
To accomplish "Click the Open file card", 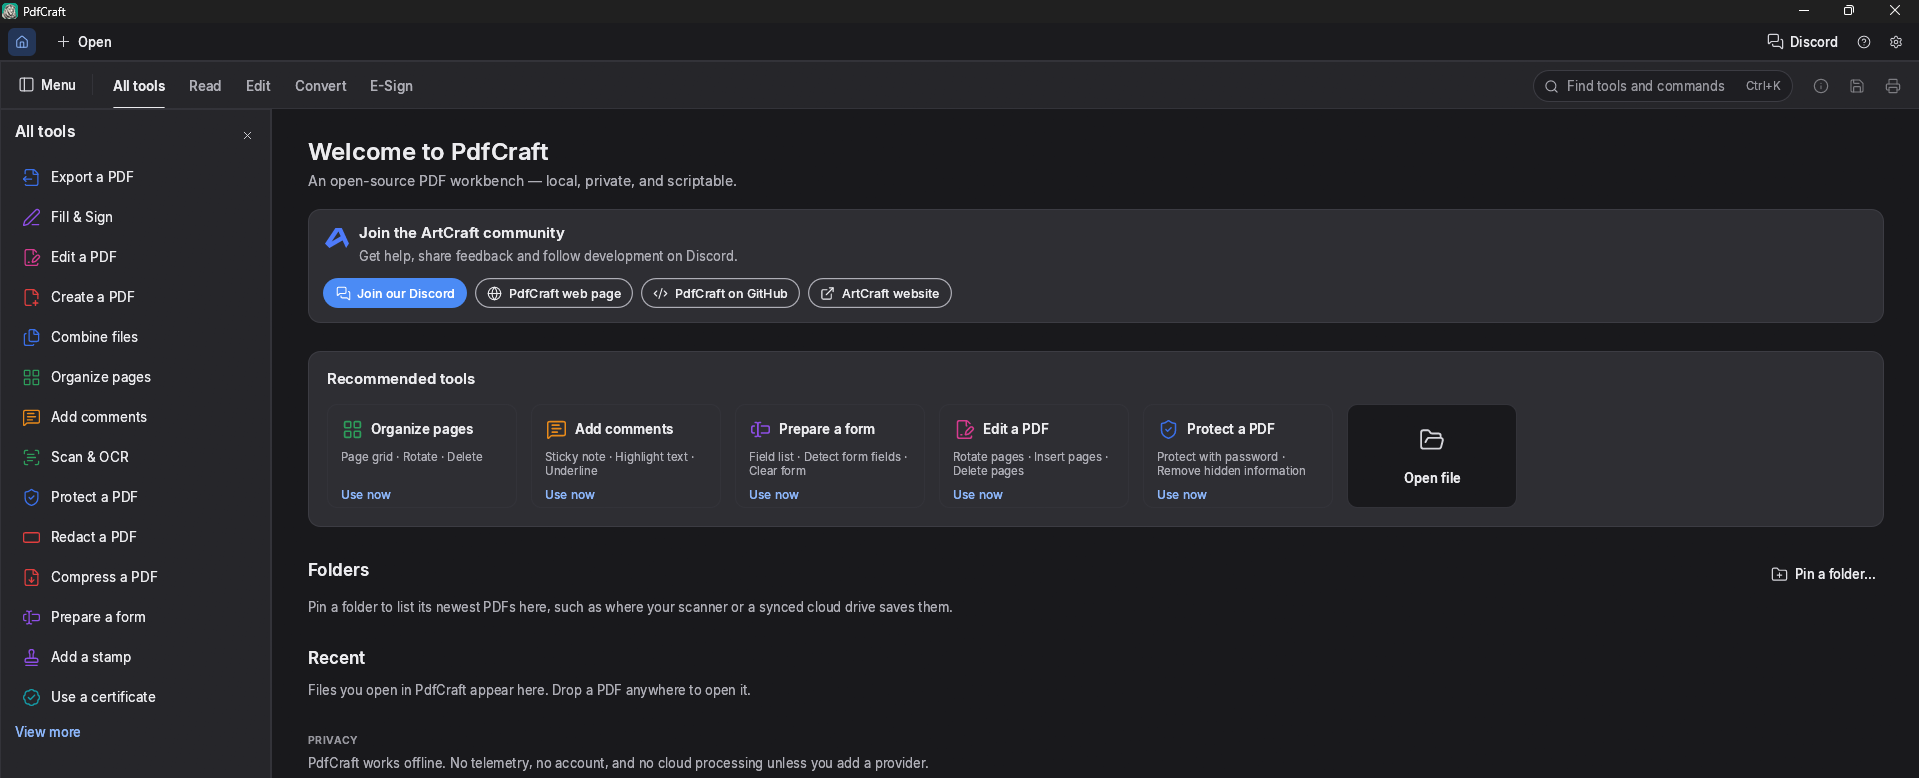I will tap(1432, 456).
